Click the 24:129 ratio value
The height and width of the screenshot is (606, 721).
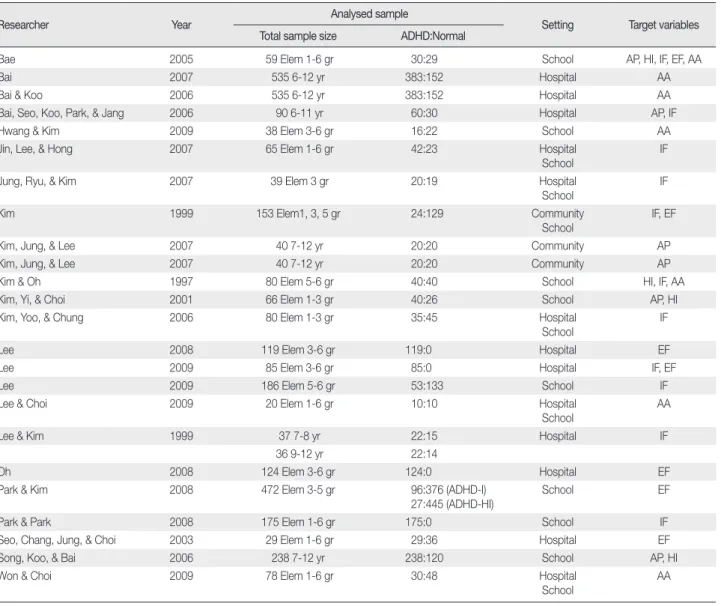pos(427,213)
